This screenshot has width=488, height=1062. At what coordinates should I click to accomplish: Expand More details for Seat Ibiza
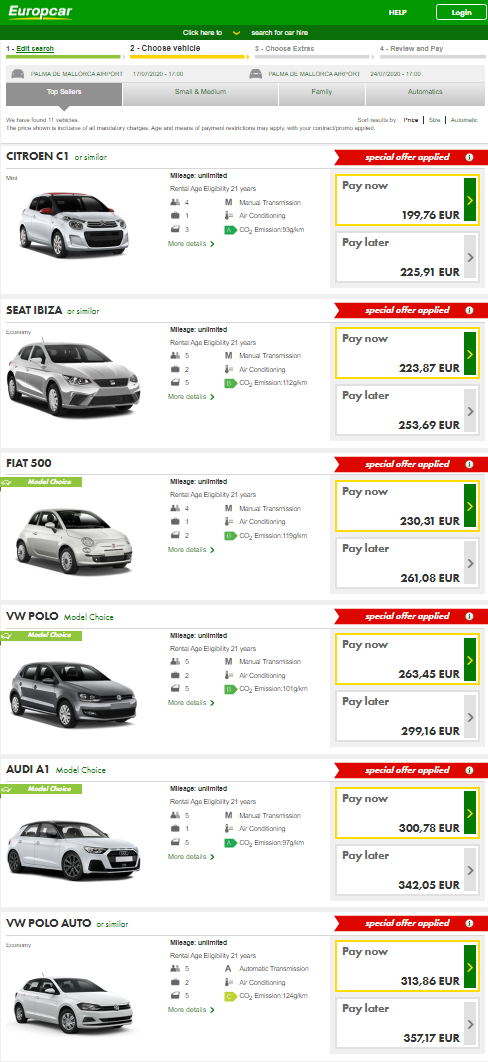pos(192,396)
